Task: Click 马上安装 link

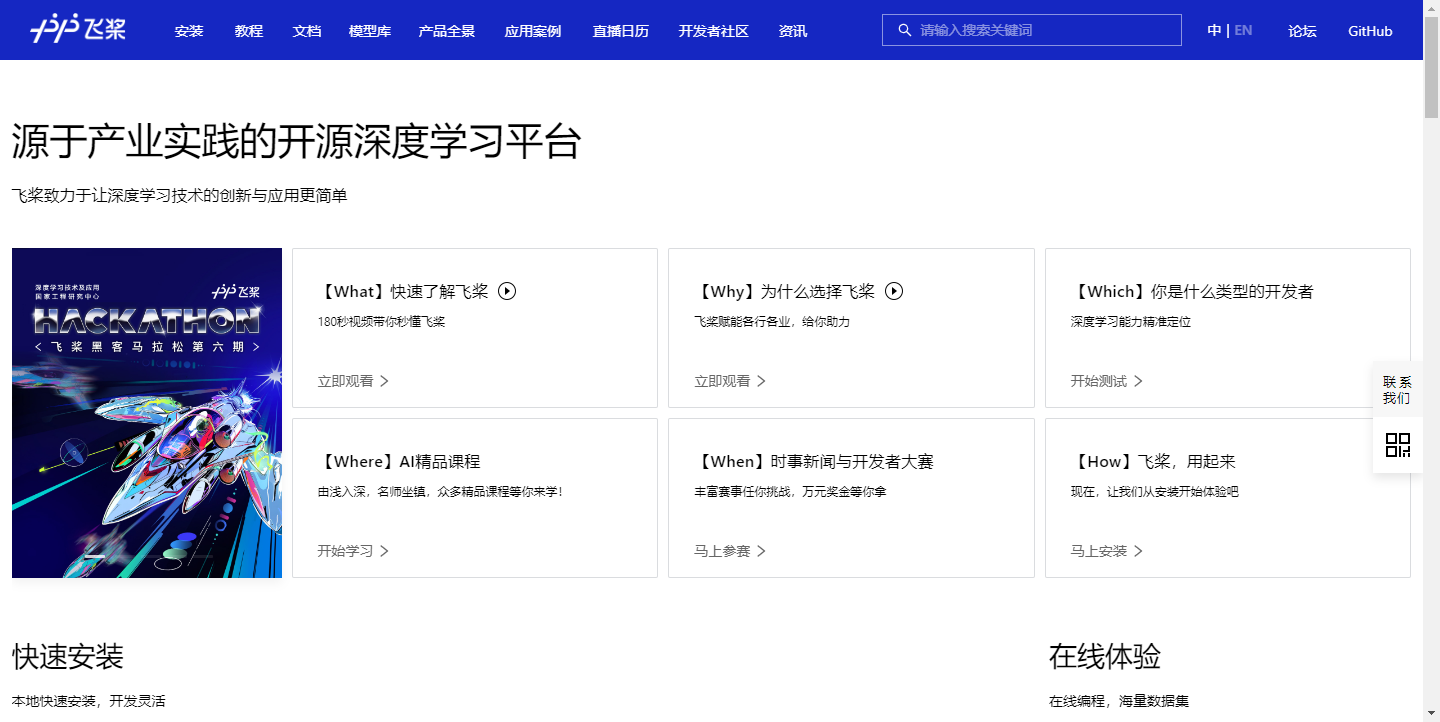Action: [x=1098, y=551]
